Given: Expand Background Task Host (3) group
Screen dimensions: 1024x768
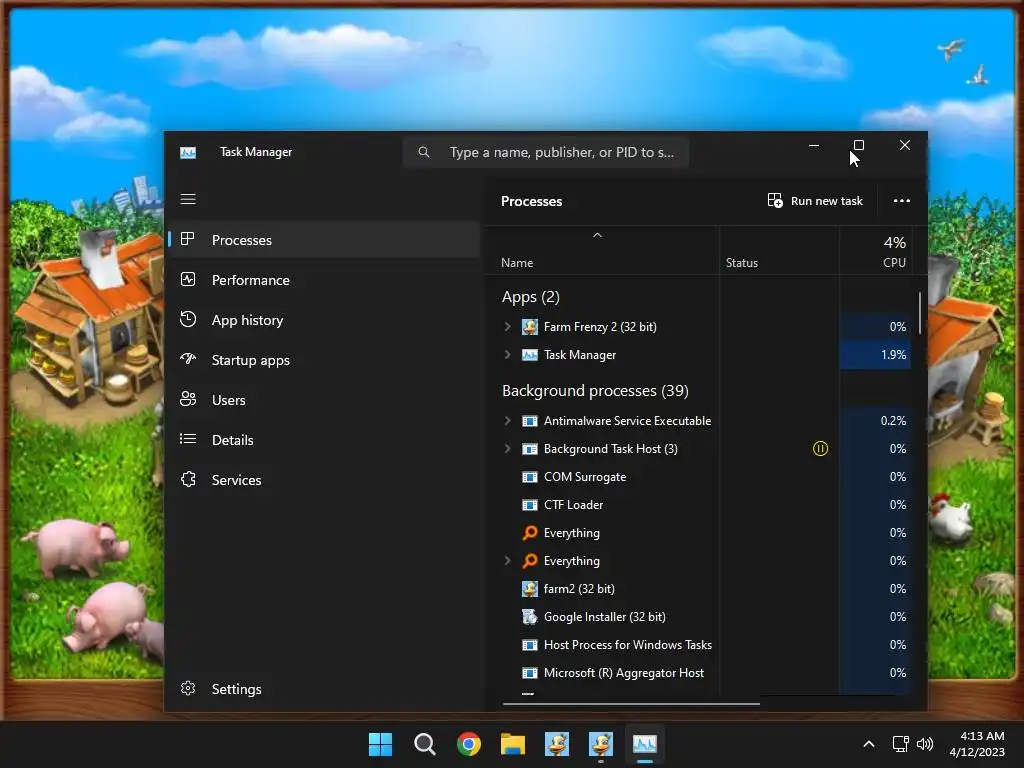Looking at the screenshot, I should click(507, 449).
